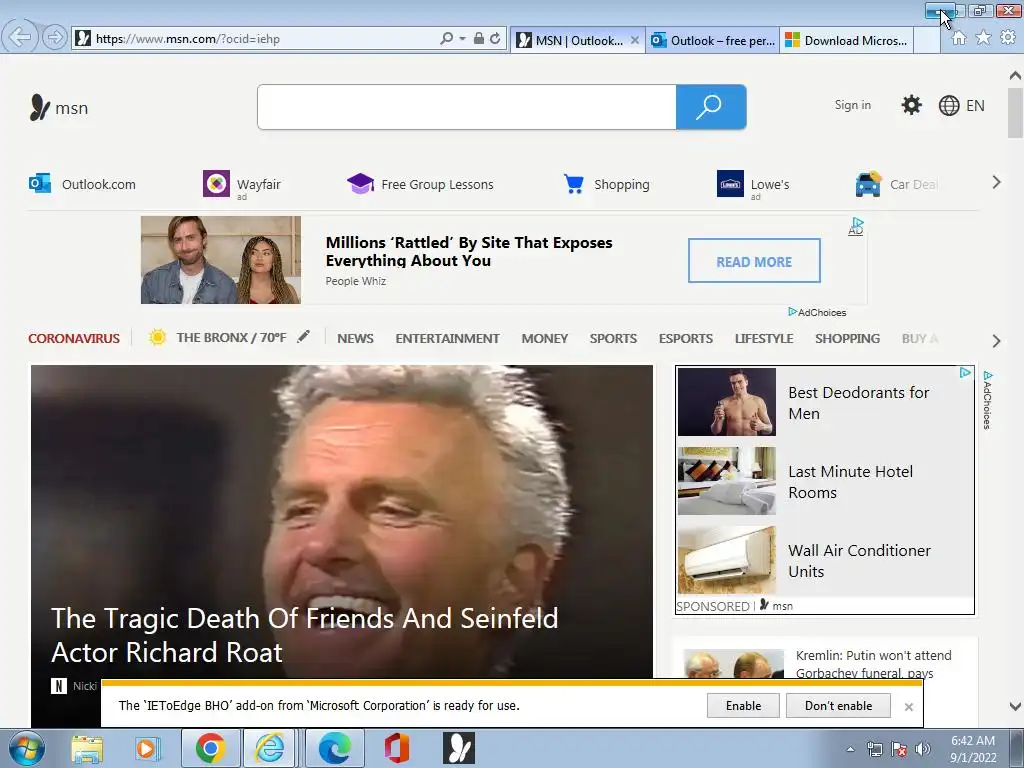
Task: Enable the IEToEdge BHO add-on
Action: pos(743,705)
